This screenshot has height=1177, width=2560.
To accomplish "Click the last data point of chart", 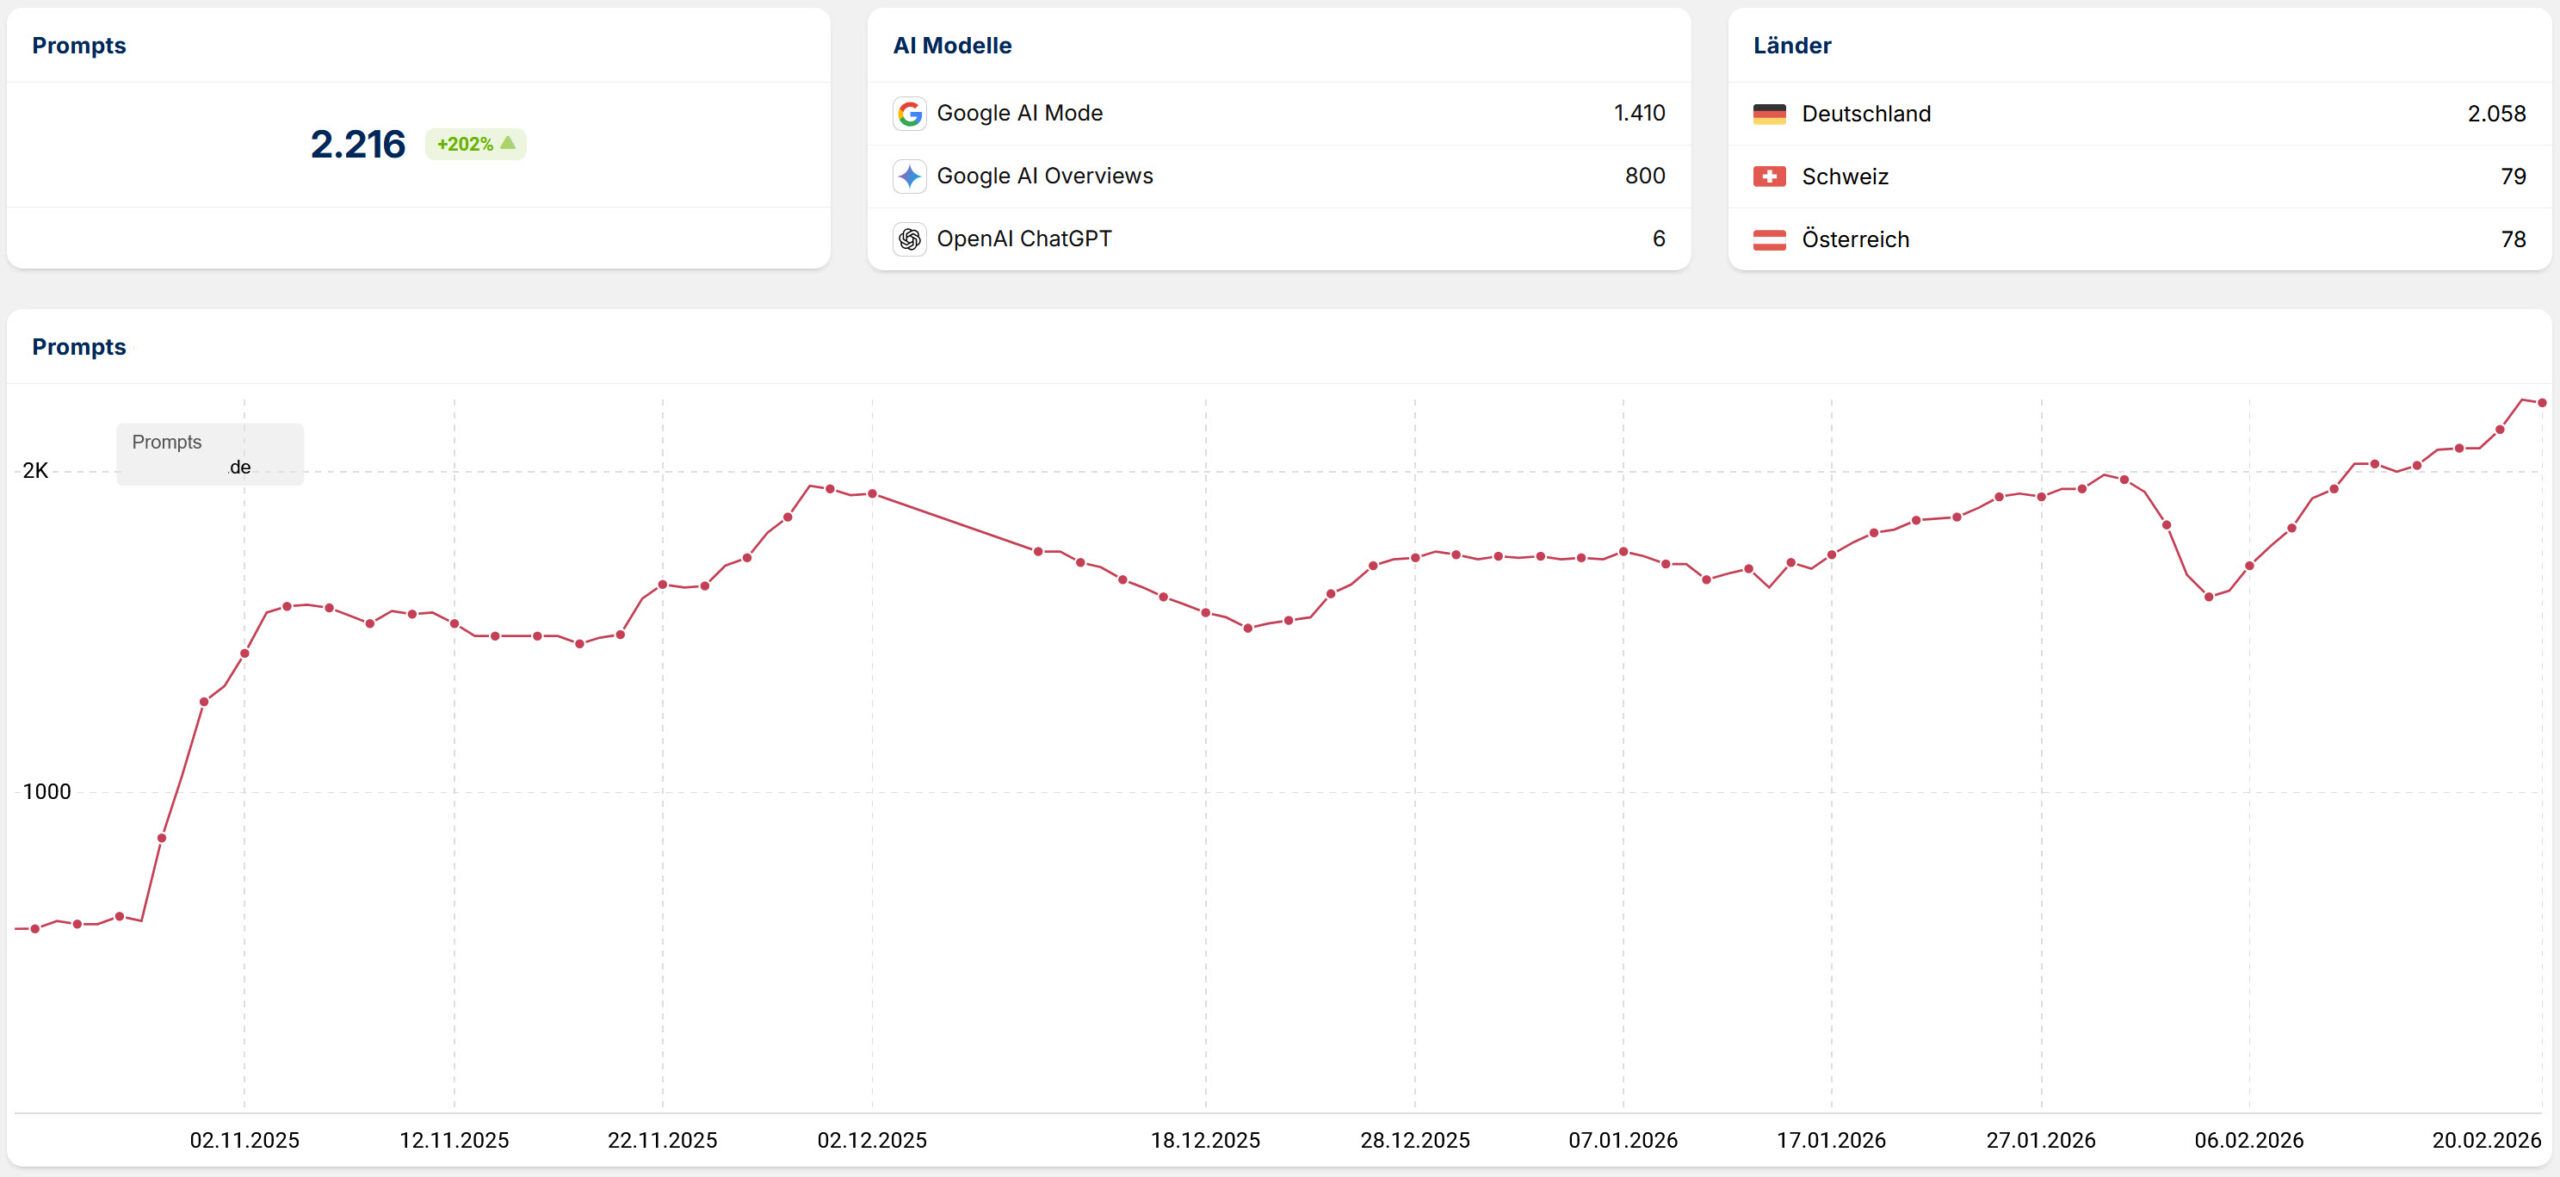I will (x=2541, y=403).
